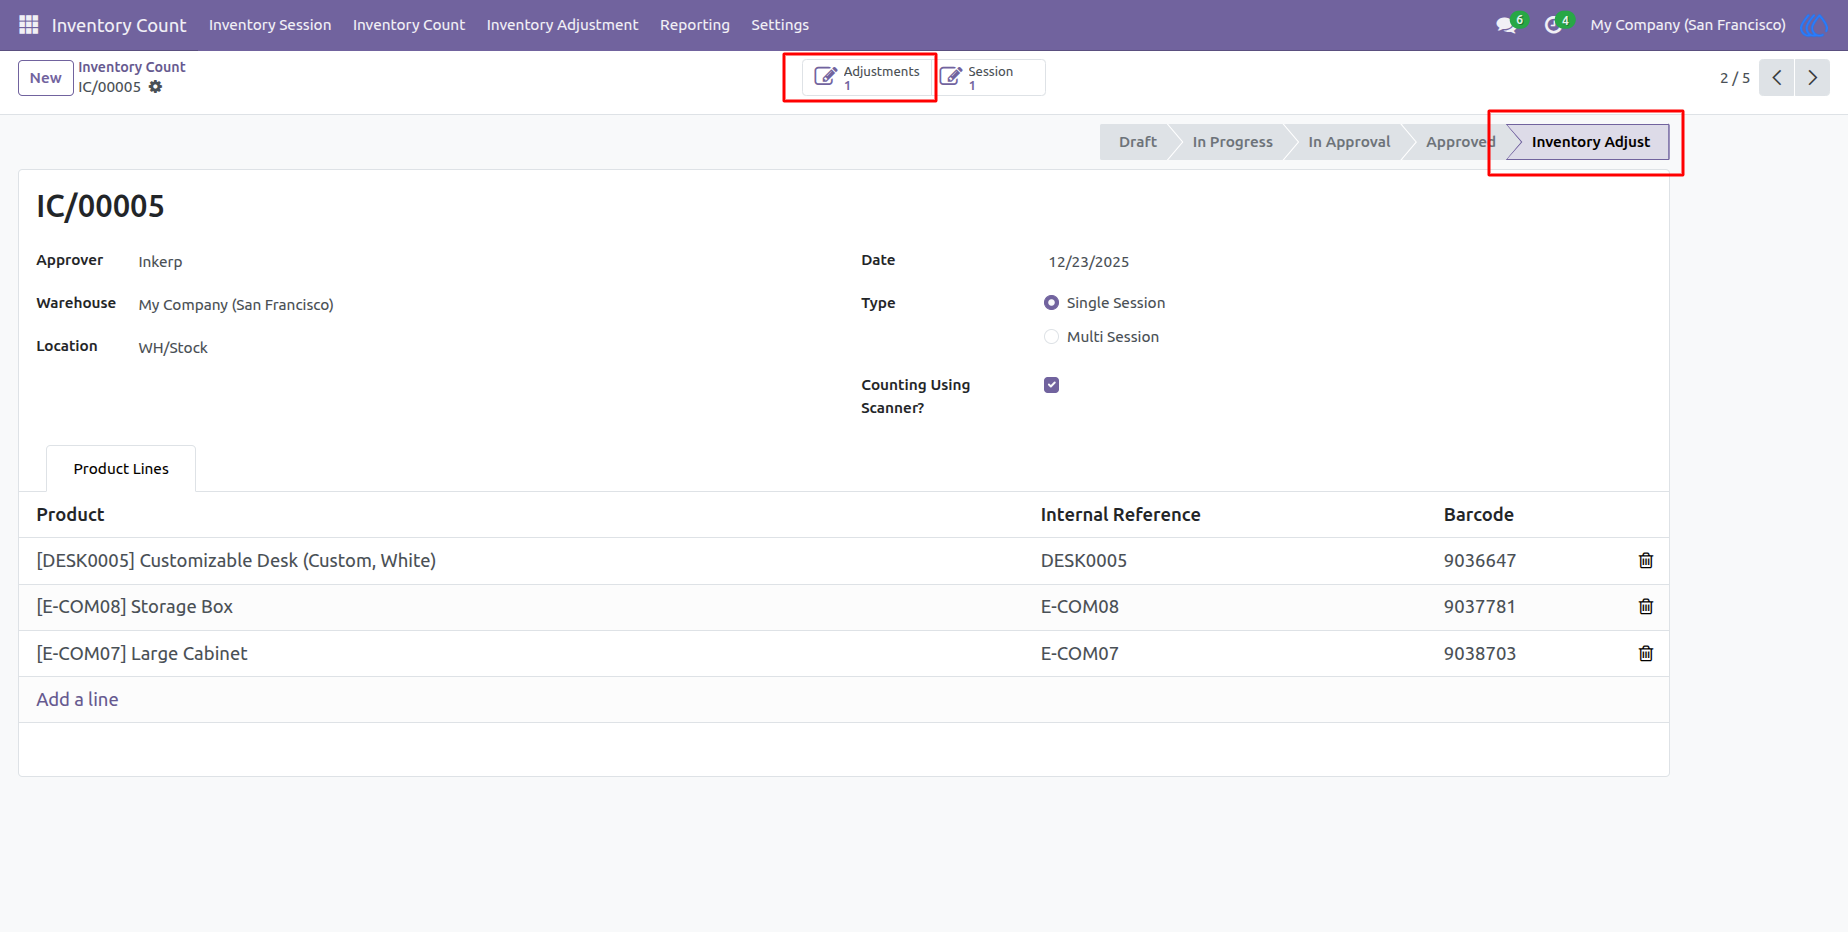The height and width of the screenshot is (932, 1848).
Task: Toggle the Counting Using Scanner checkbox
Action: click(x=1051, y=385)
